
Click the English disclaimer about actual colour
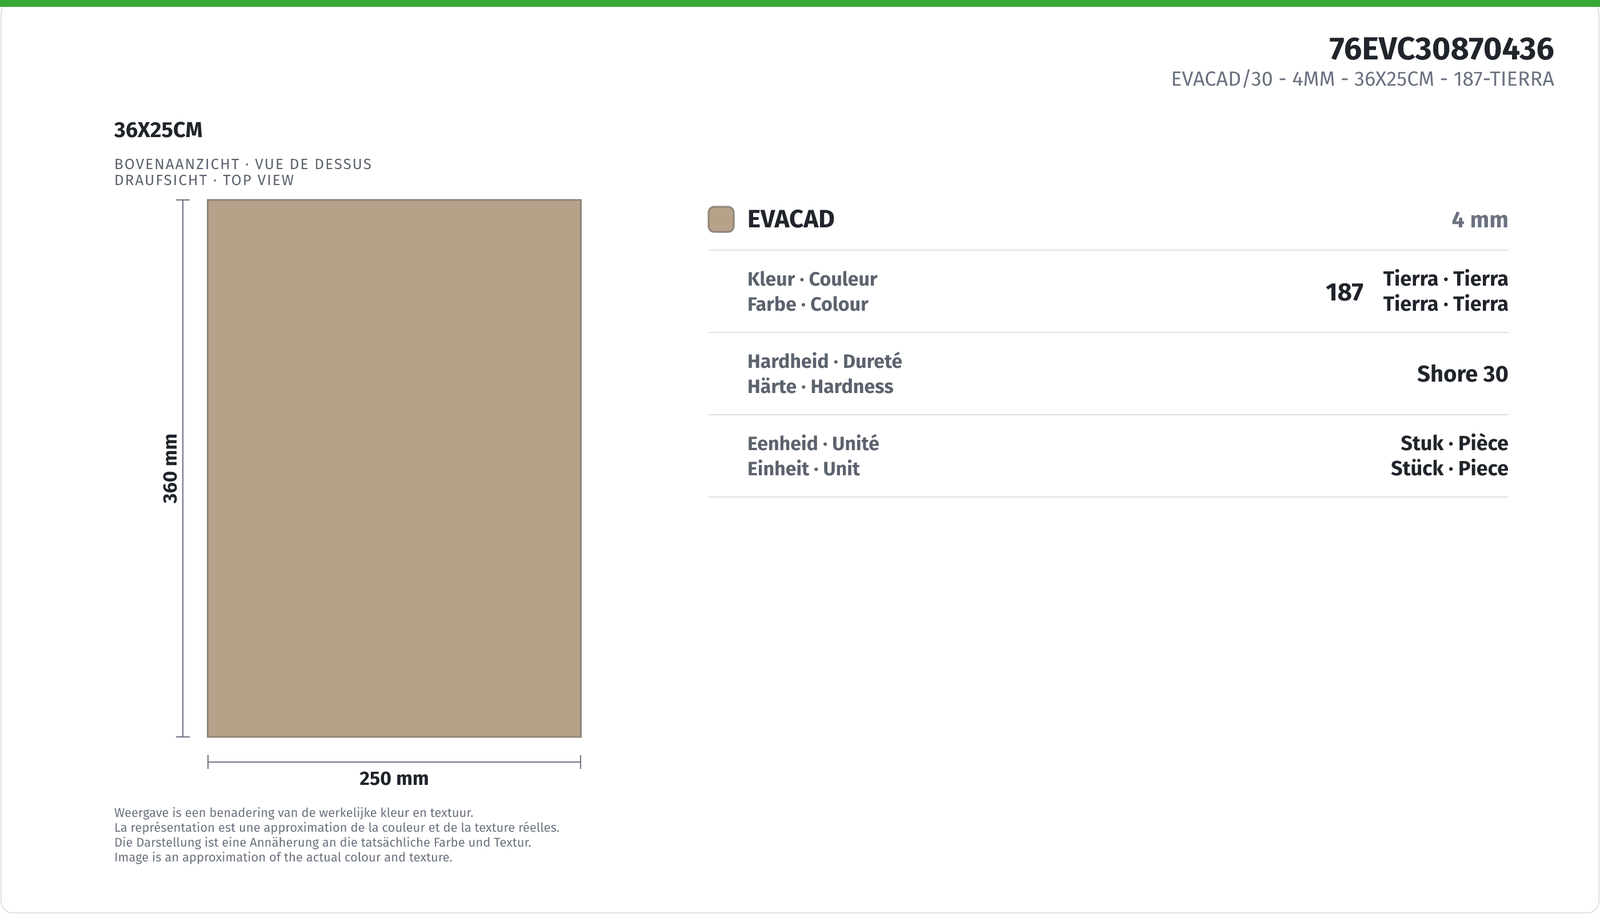283,857
